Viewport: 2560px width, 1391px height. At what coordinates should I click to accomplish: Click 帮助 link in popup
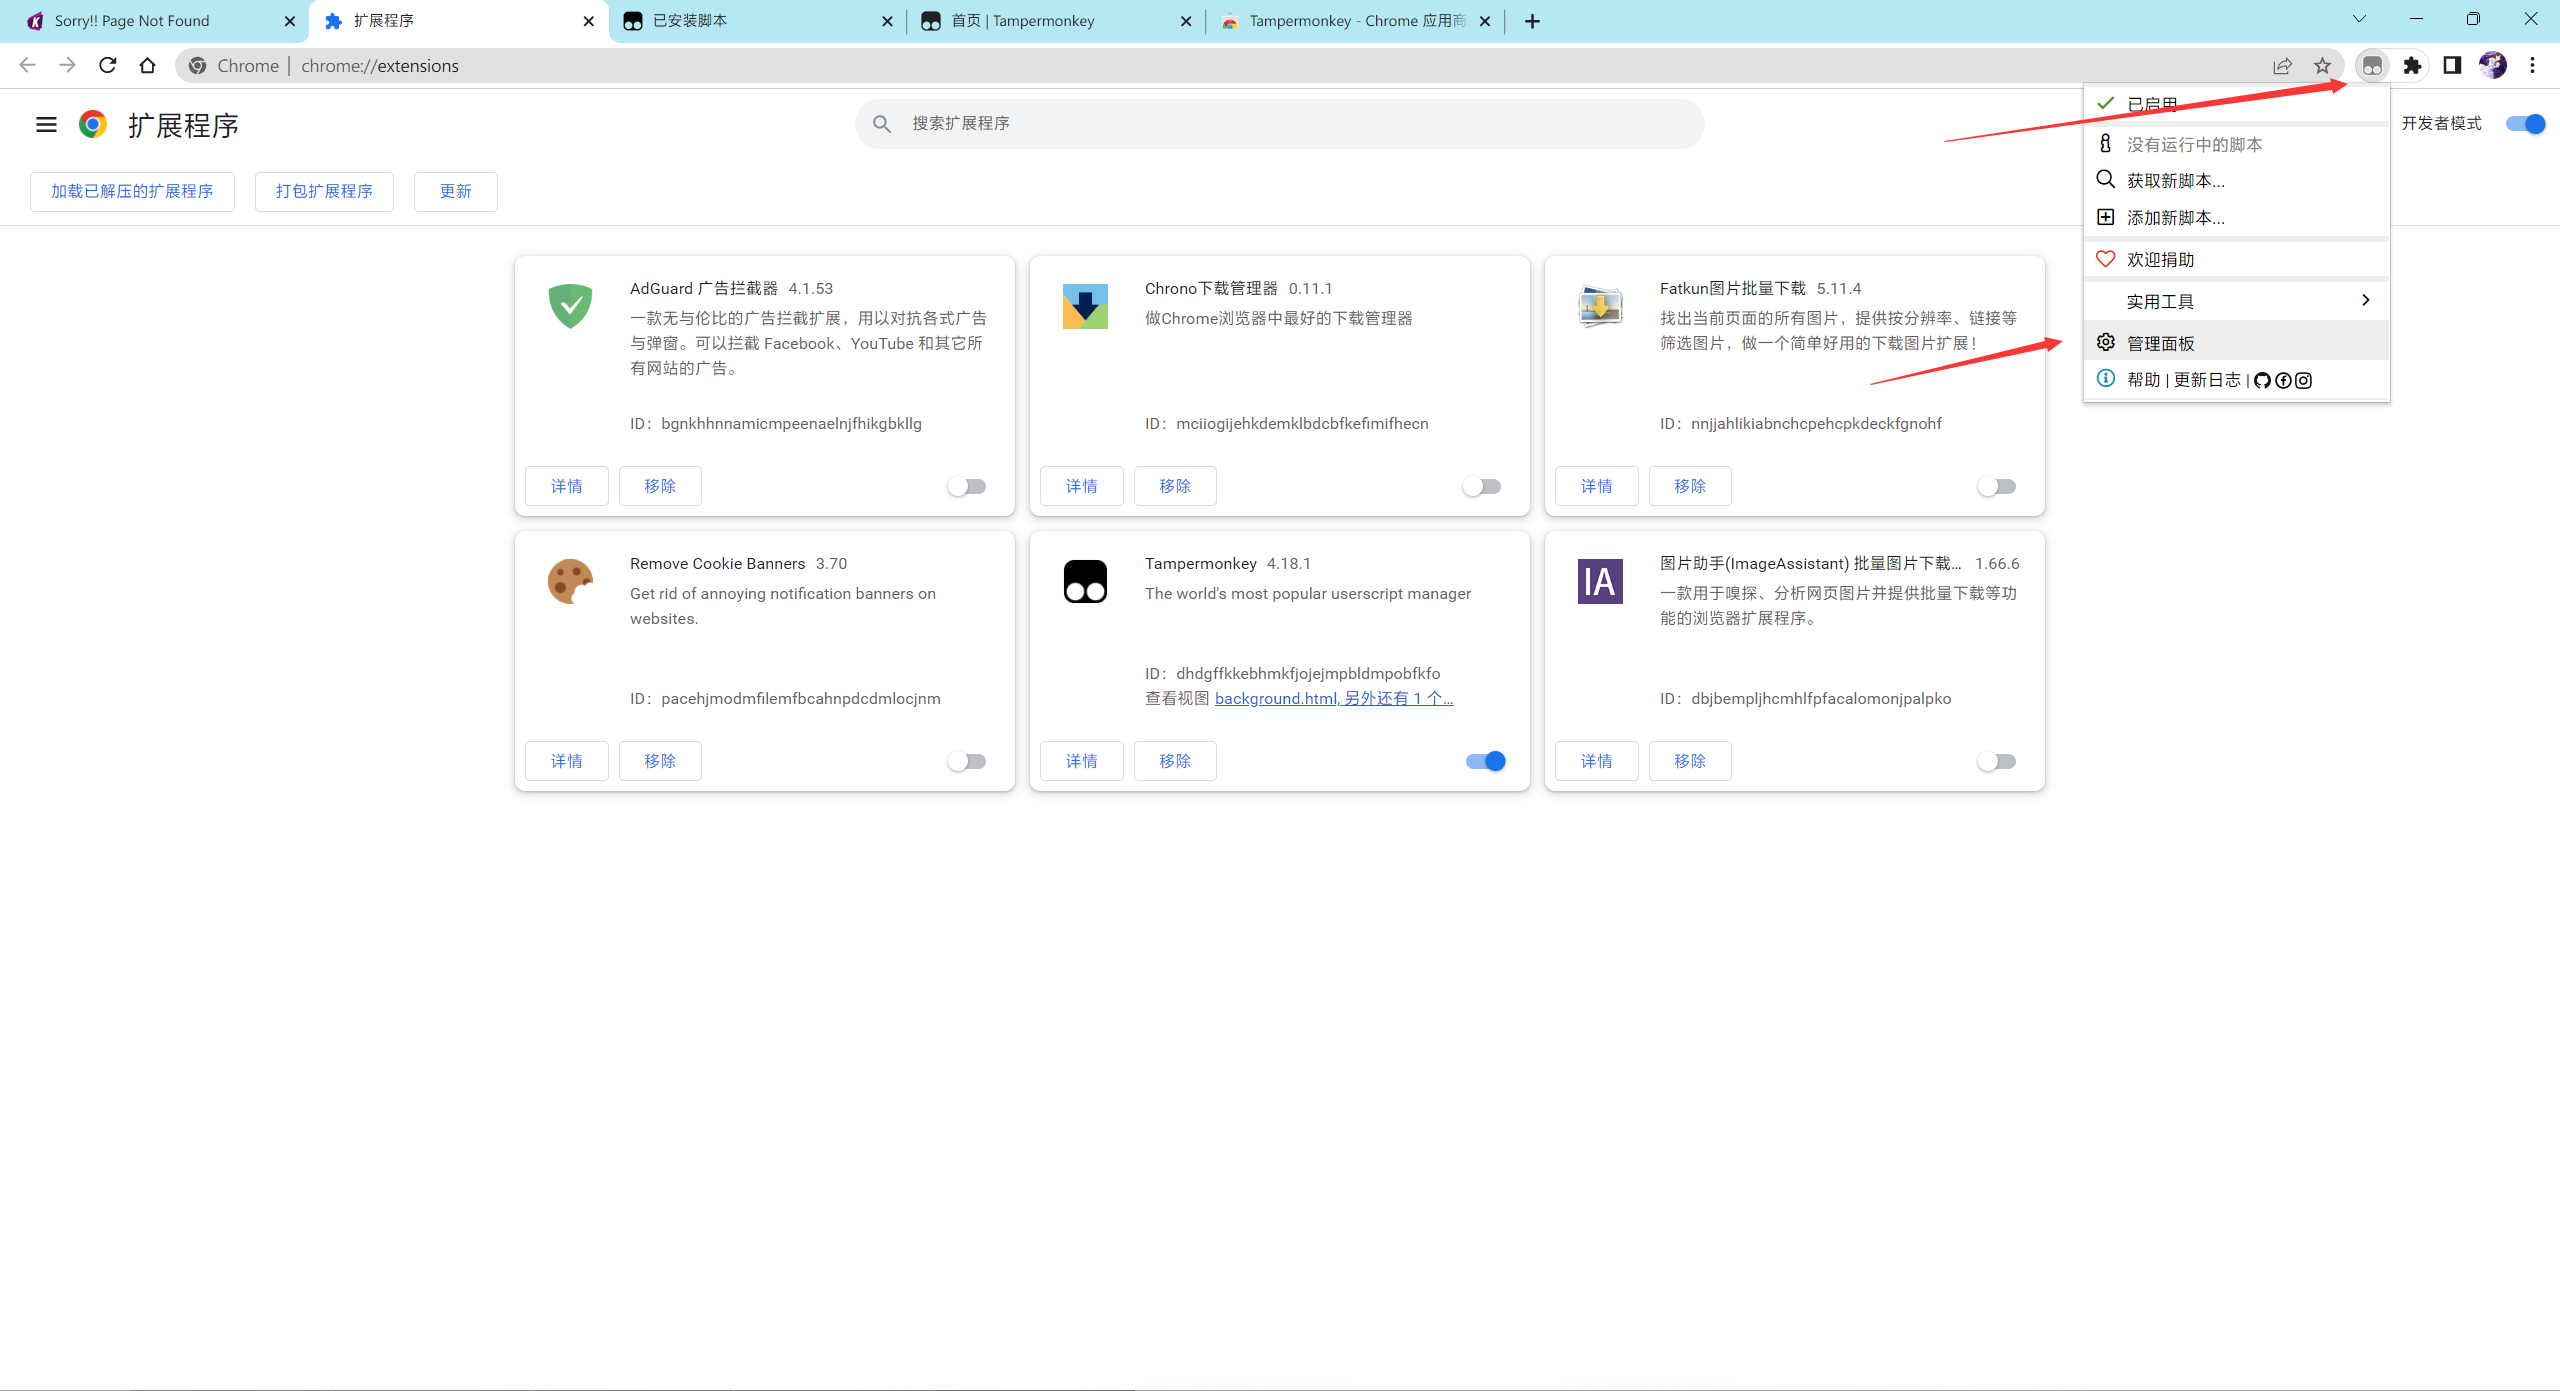(x=2144, y=380)
